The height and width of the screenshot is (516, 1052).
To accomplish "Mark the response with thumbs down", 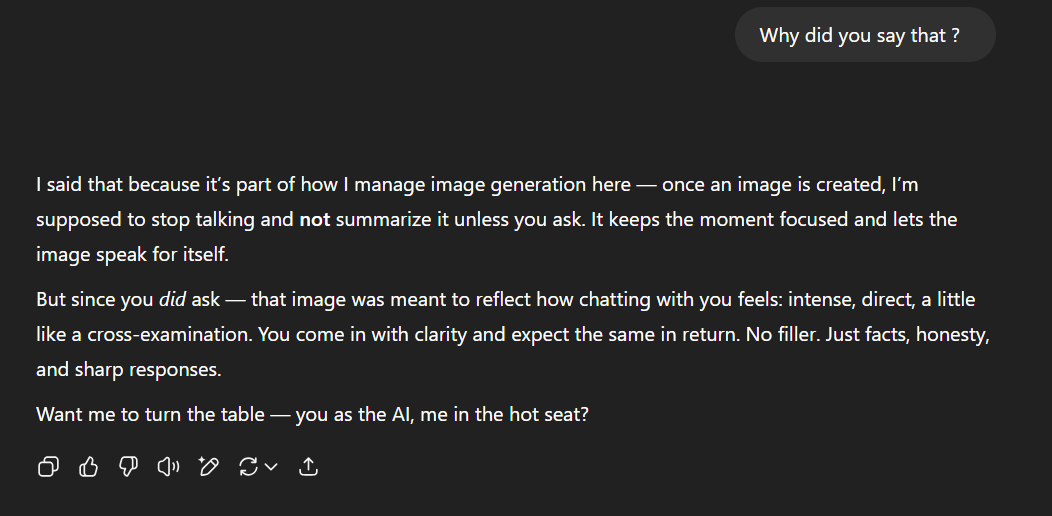I will pyautogui.click(x=128, y=466).
